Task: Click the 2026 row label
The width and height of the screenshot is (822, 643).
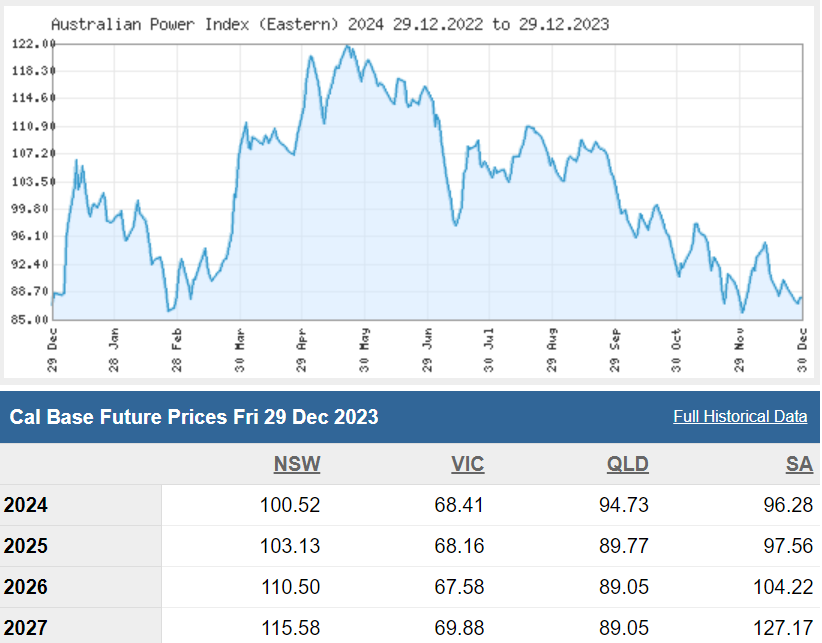Action: pos(26,587)
